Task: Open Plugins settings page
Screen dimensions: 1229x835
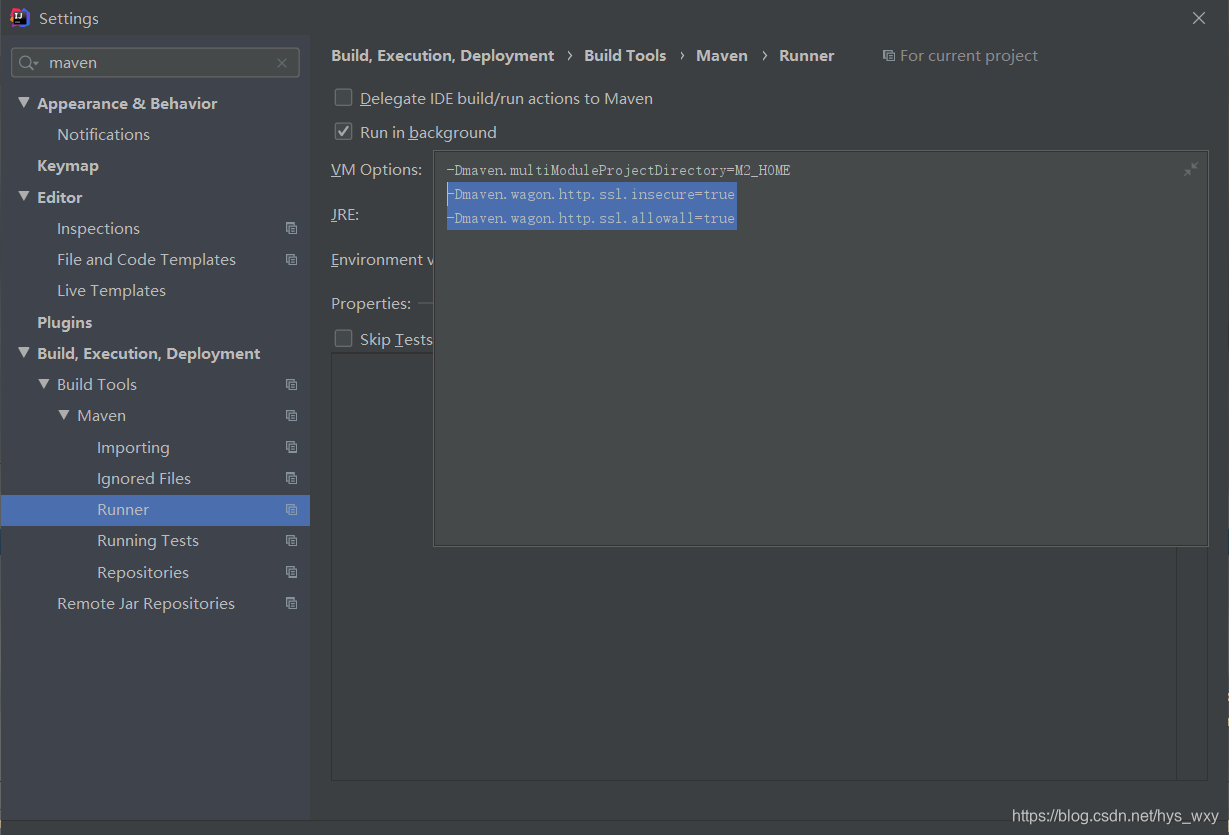Action: coord(64,322)
